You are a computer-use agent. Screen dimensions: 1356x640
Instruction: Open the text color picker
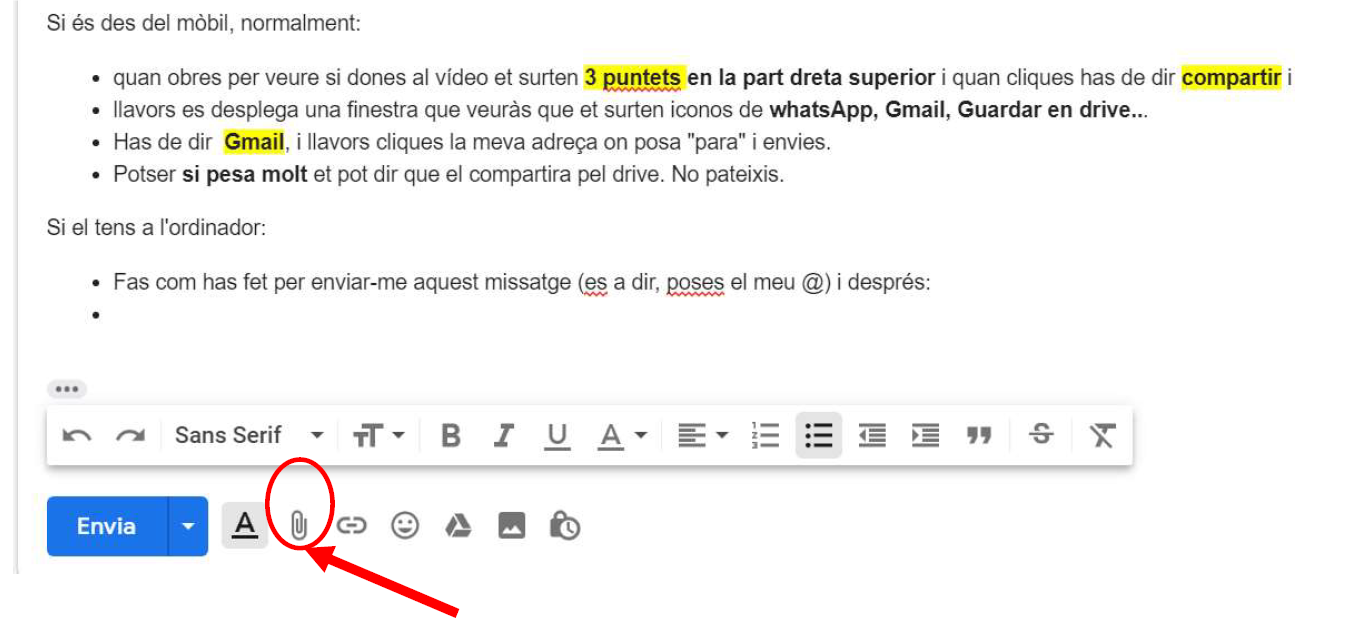coord(623,436)
